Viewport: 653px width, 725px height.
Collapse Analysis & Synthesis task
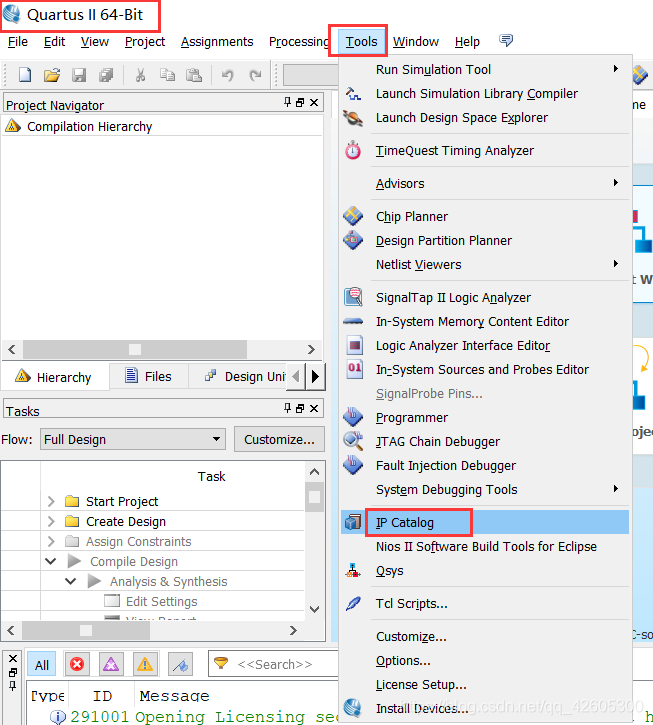[71, 581]
